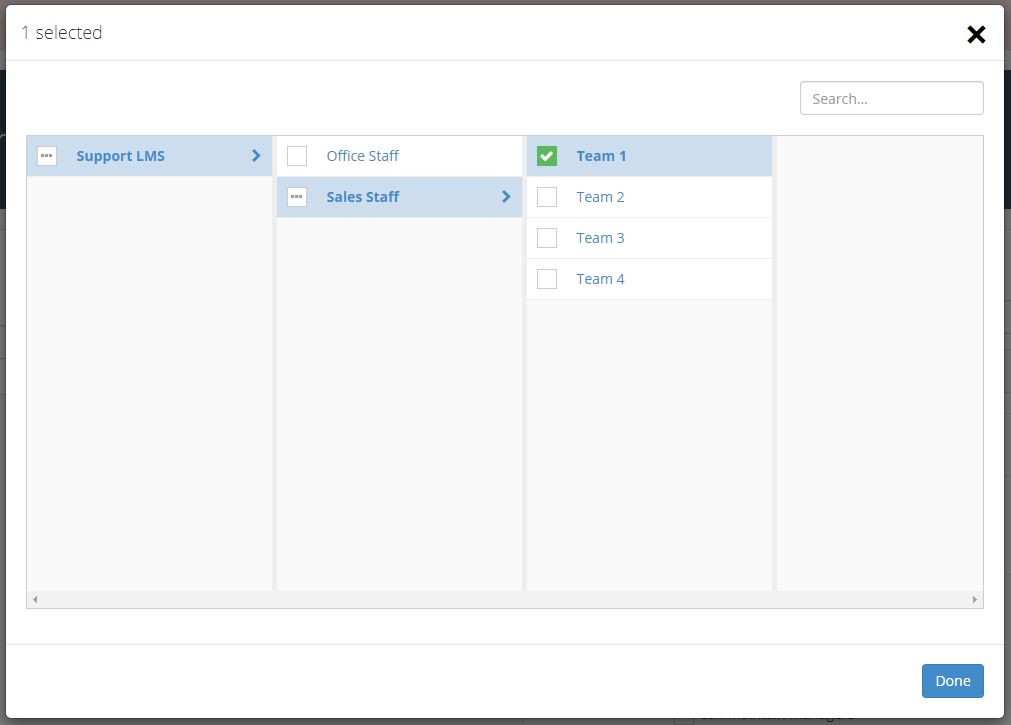The height and width of the screenshot is (725, 1011).
Task: Click the Team 4 label
Action: point(600,279)
